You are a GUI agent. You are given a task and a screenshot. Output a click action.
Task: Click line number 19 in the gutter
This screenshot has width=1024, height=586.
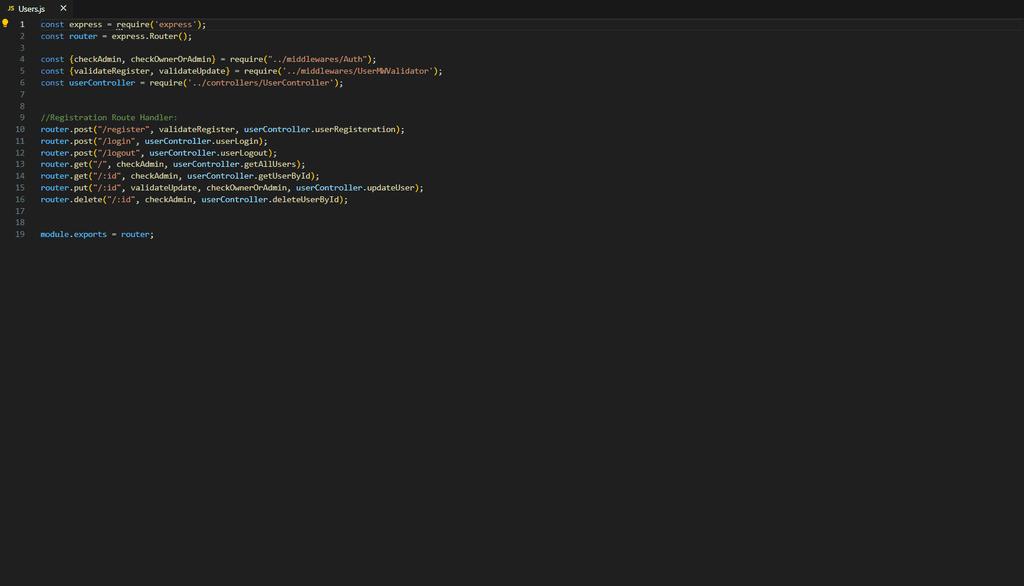tap(20, 234)
